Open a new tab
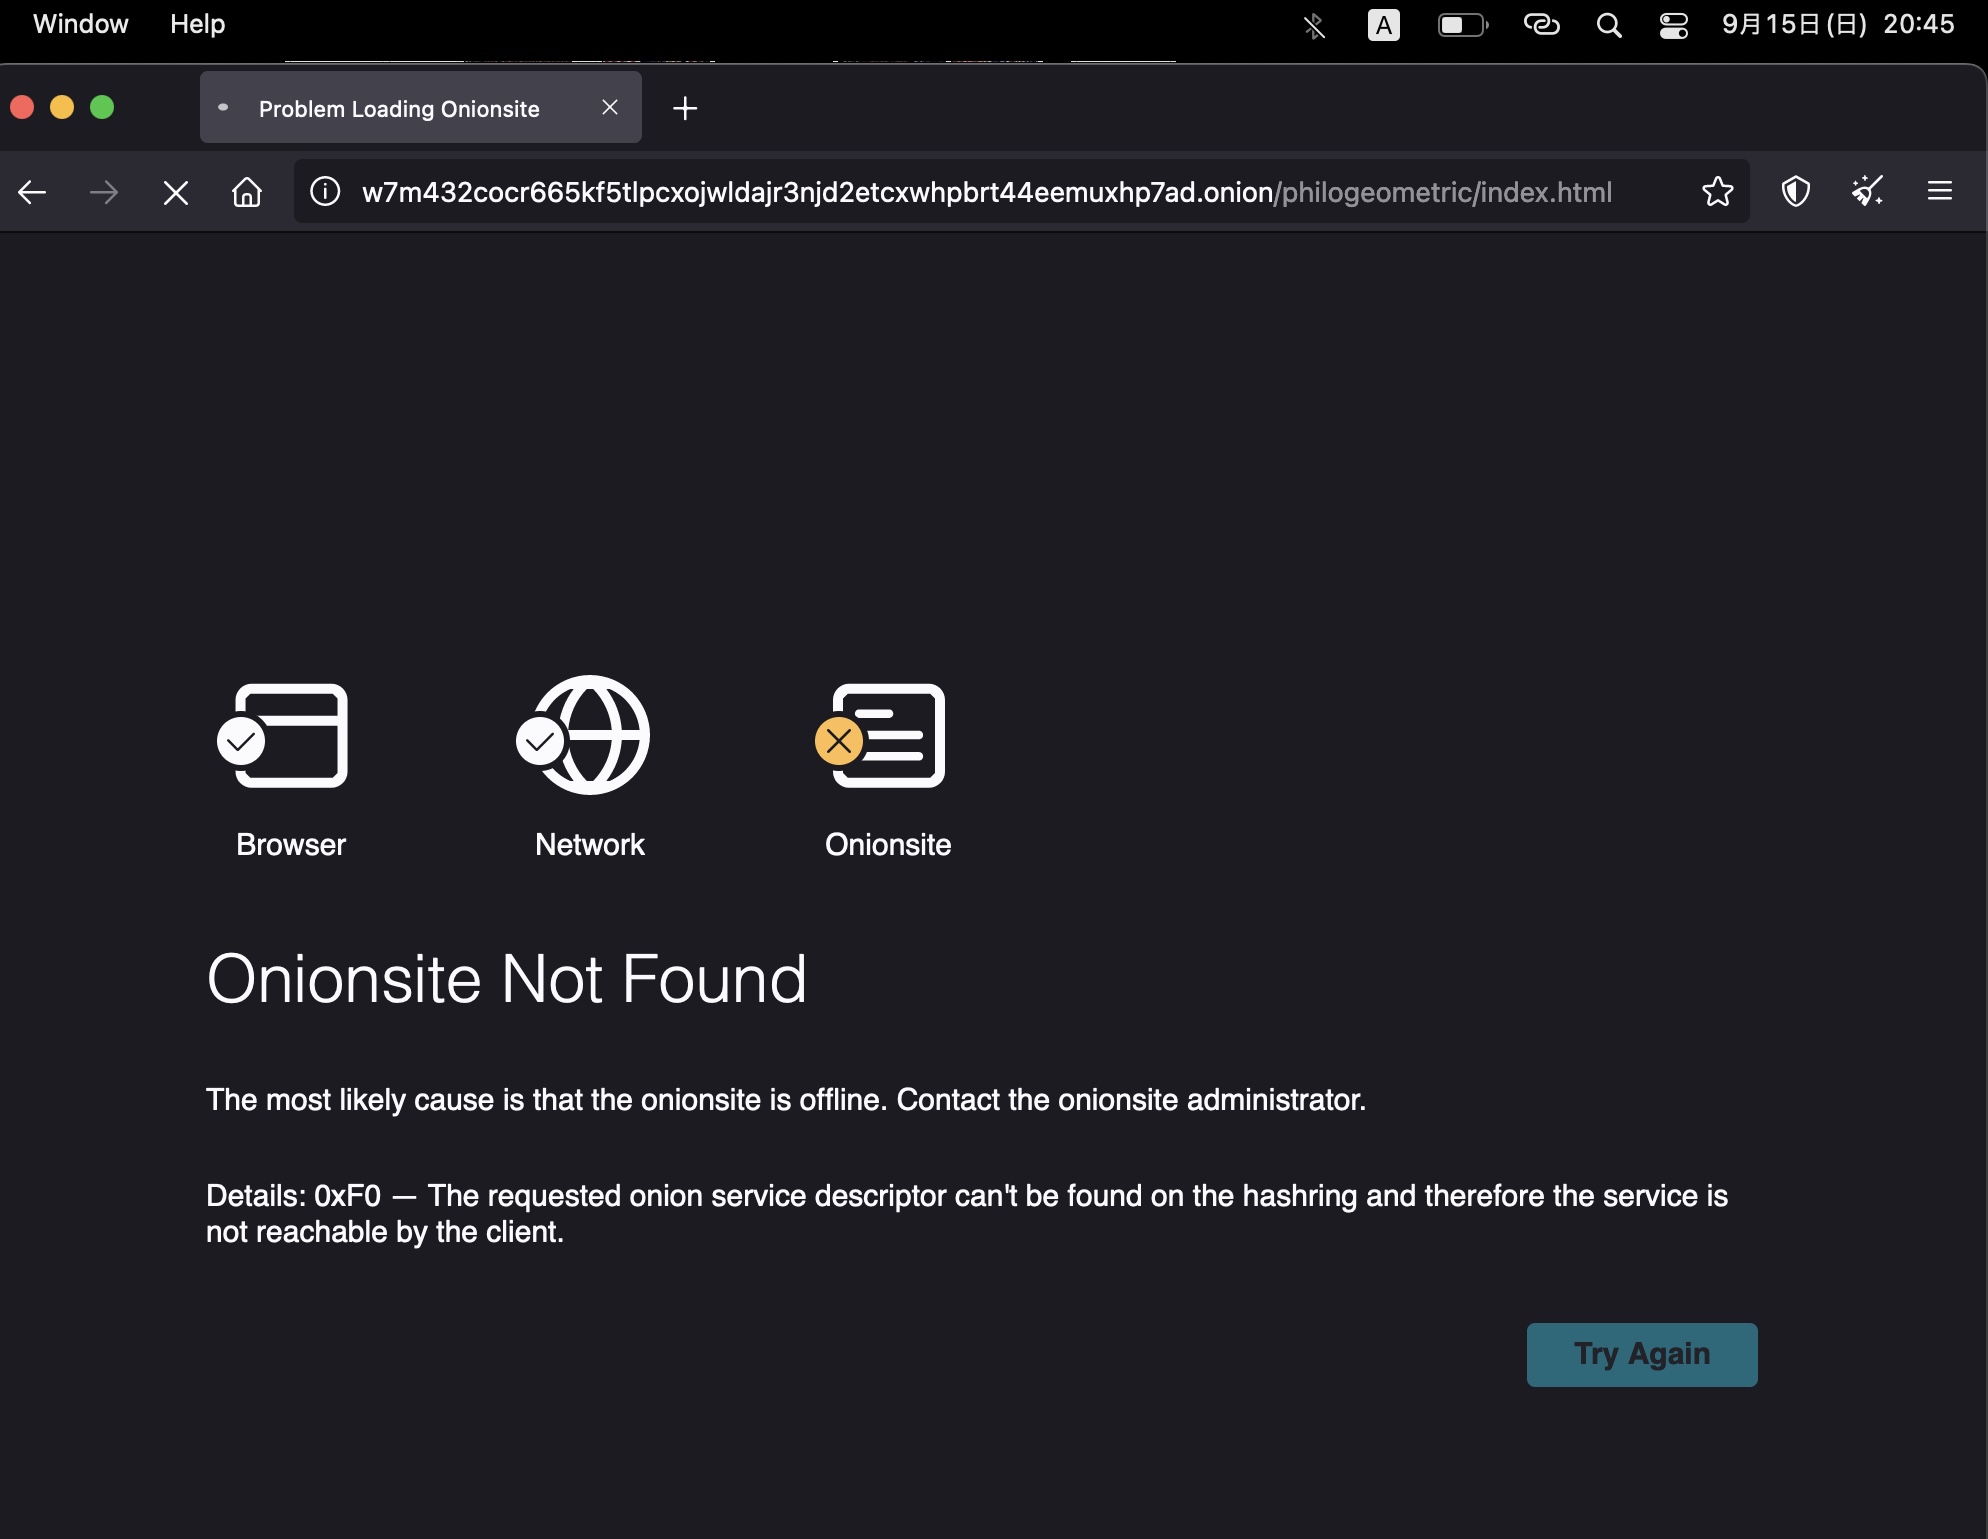The image size is (1988, 1539). click(x=685, y=108)
